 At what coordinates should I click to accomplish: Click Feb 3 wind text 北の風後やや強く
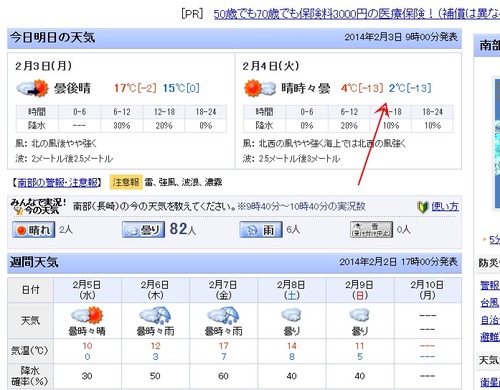pos(64,144)
